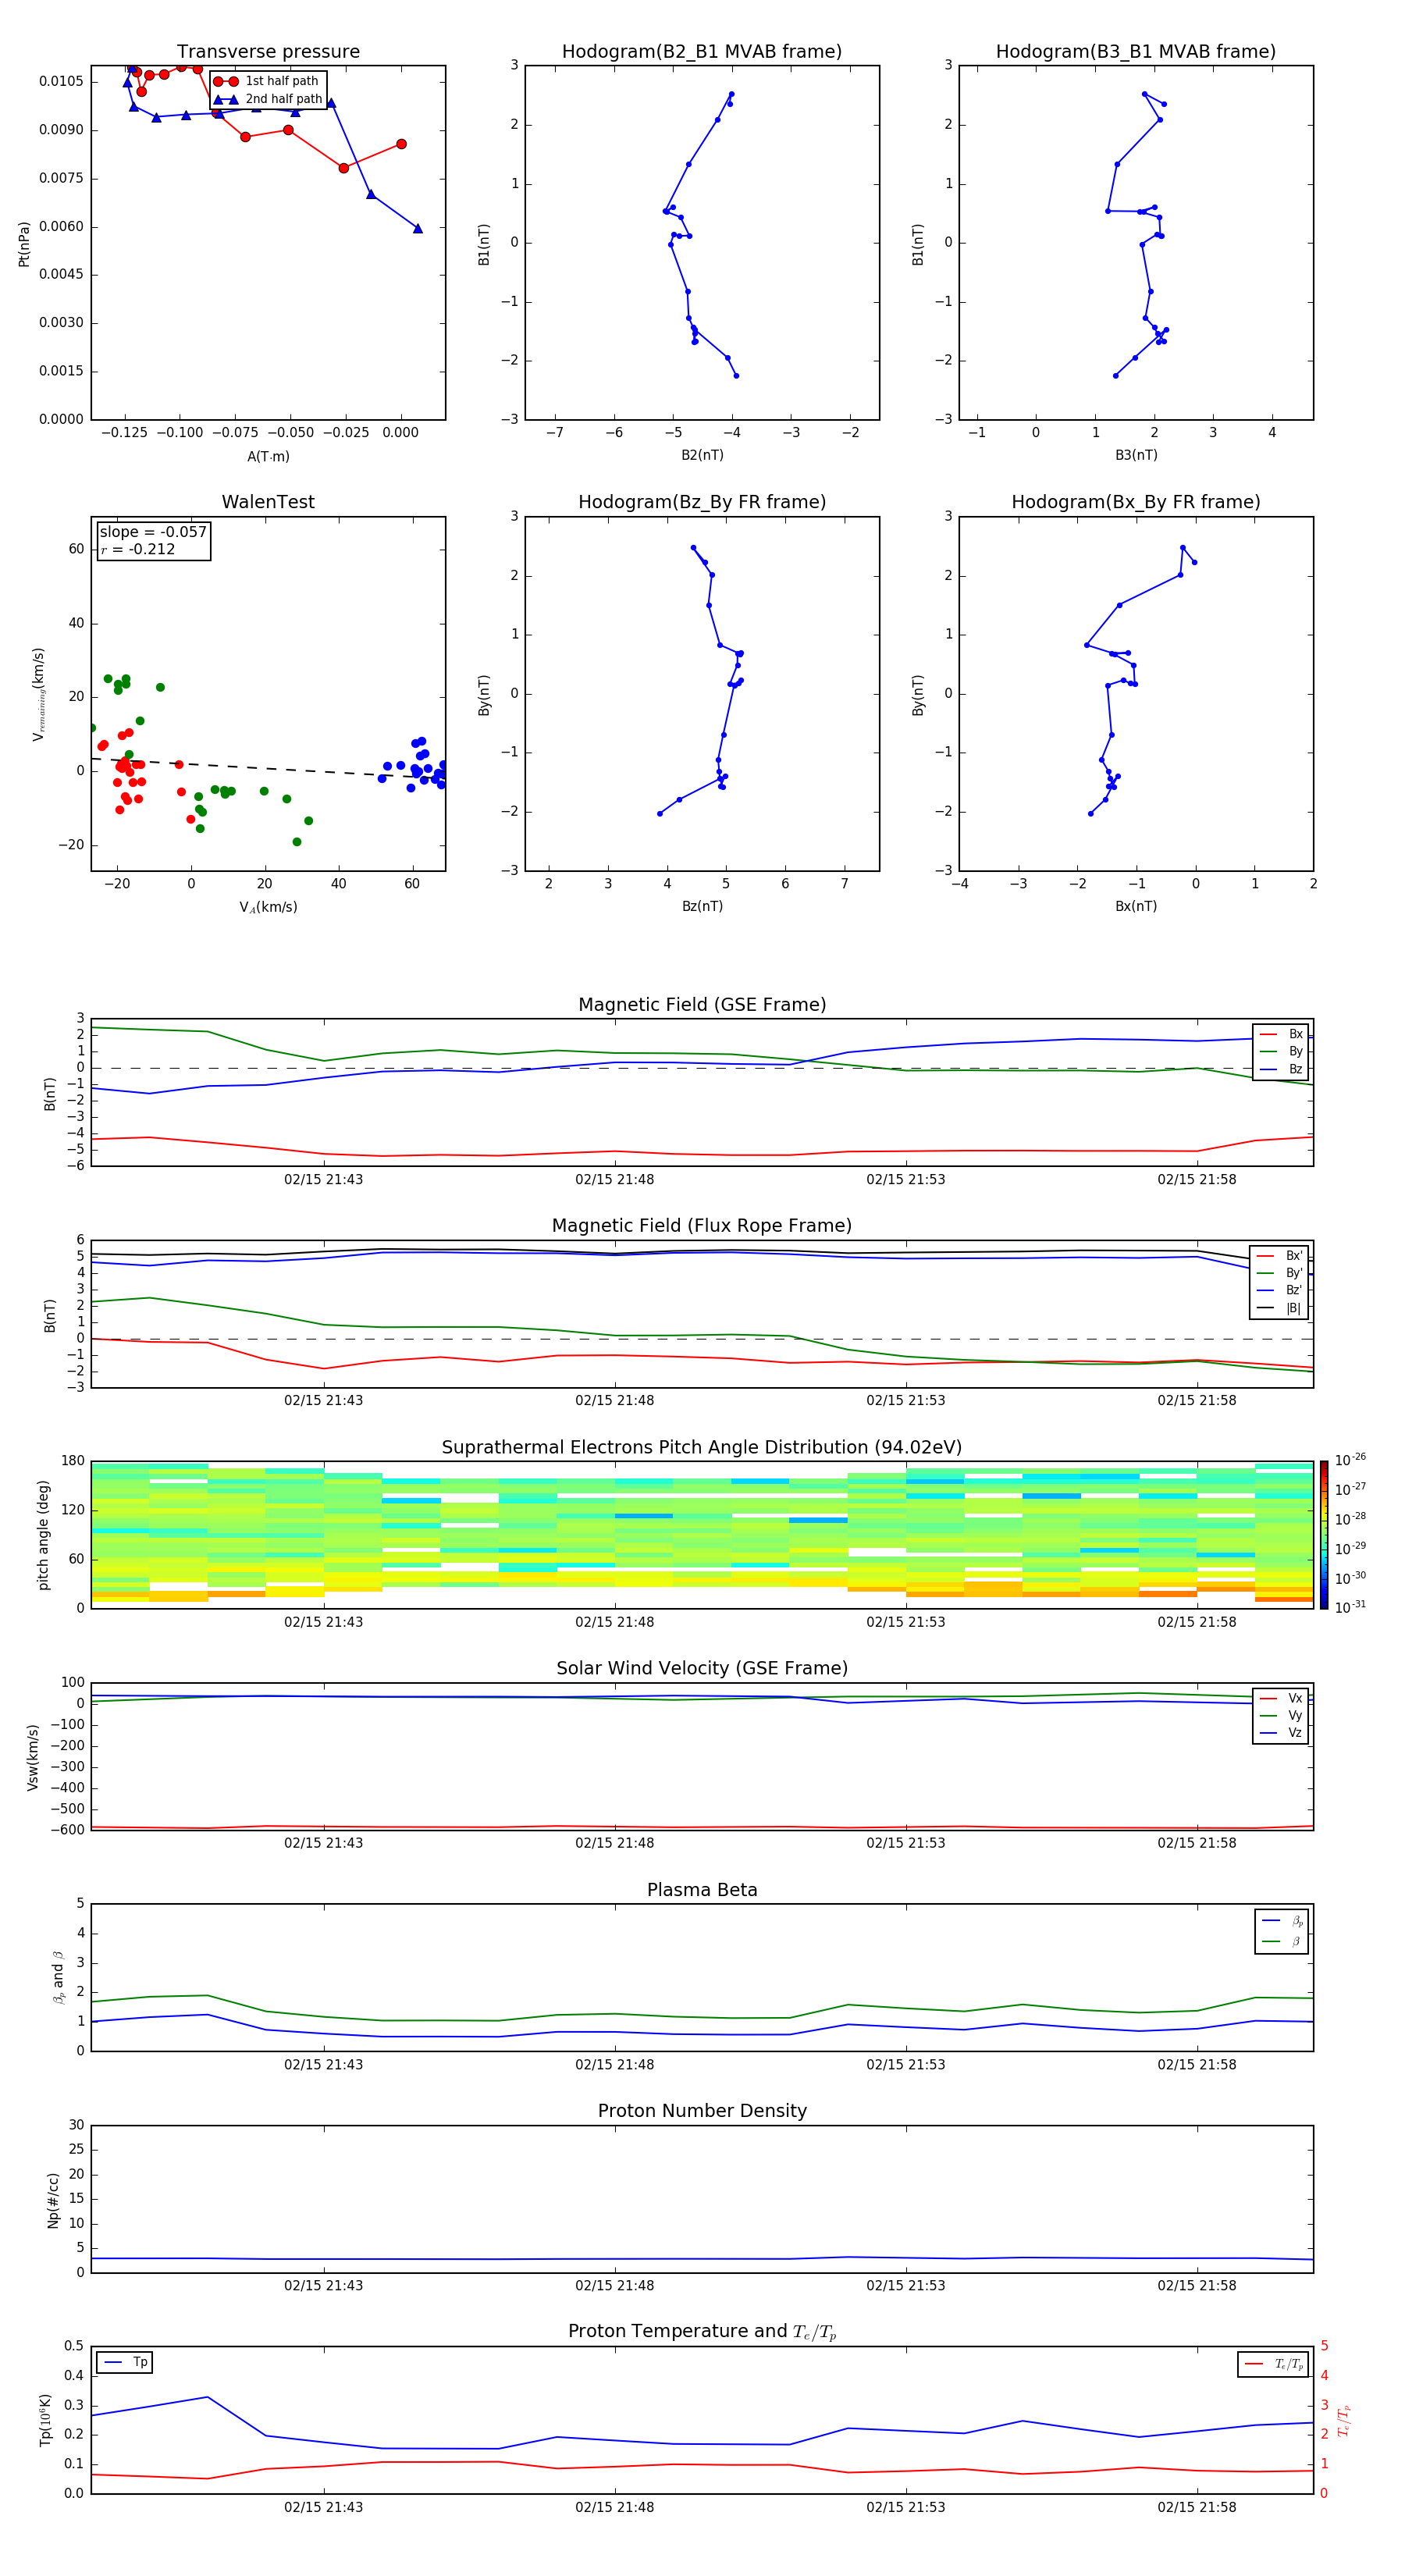Click the 'Hodogram(Bx_By FR frame)' title
The image size is (1405, 2576).
click(x=1136, y=502)
